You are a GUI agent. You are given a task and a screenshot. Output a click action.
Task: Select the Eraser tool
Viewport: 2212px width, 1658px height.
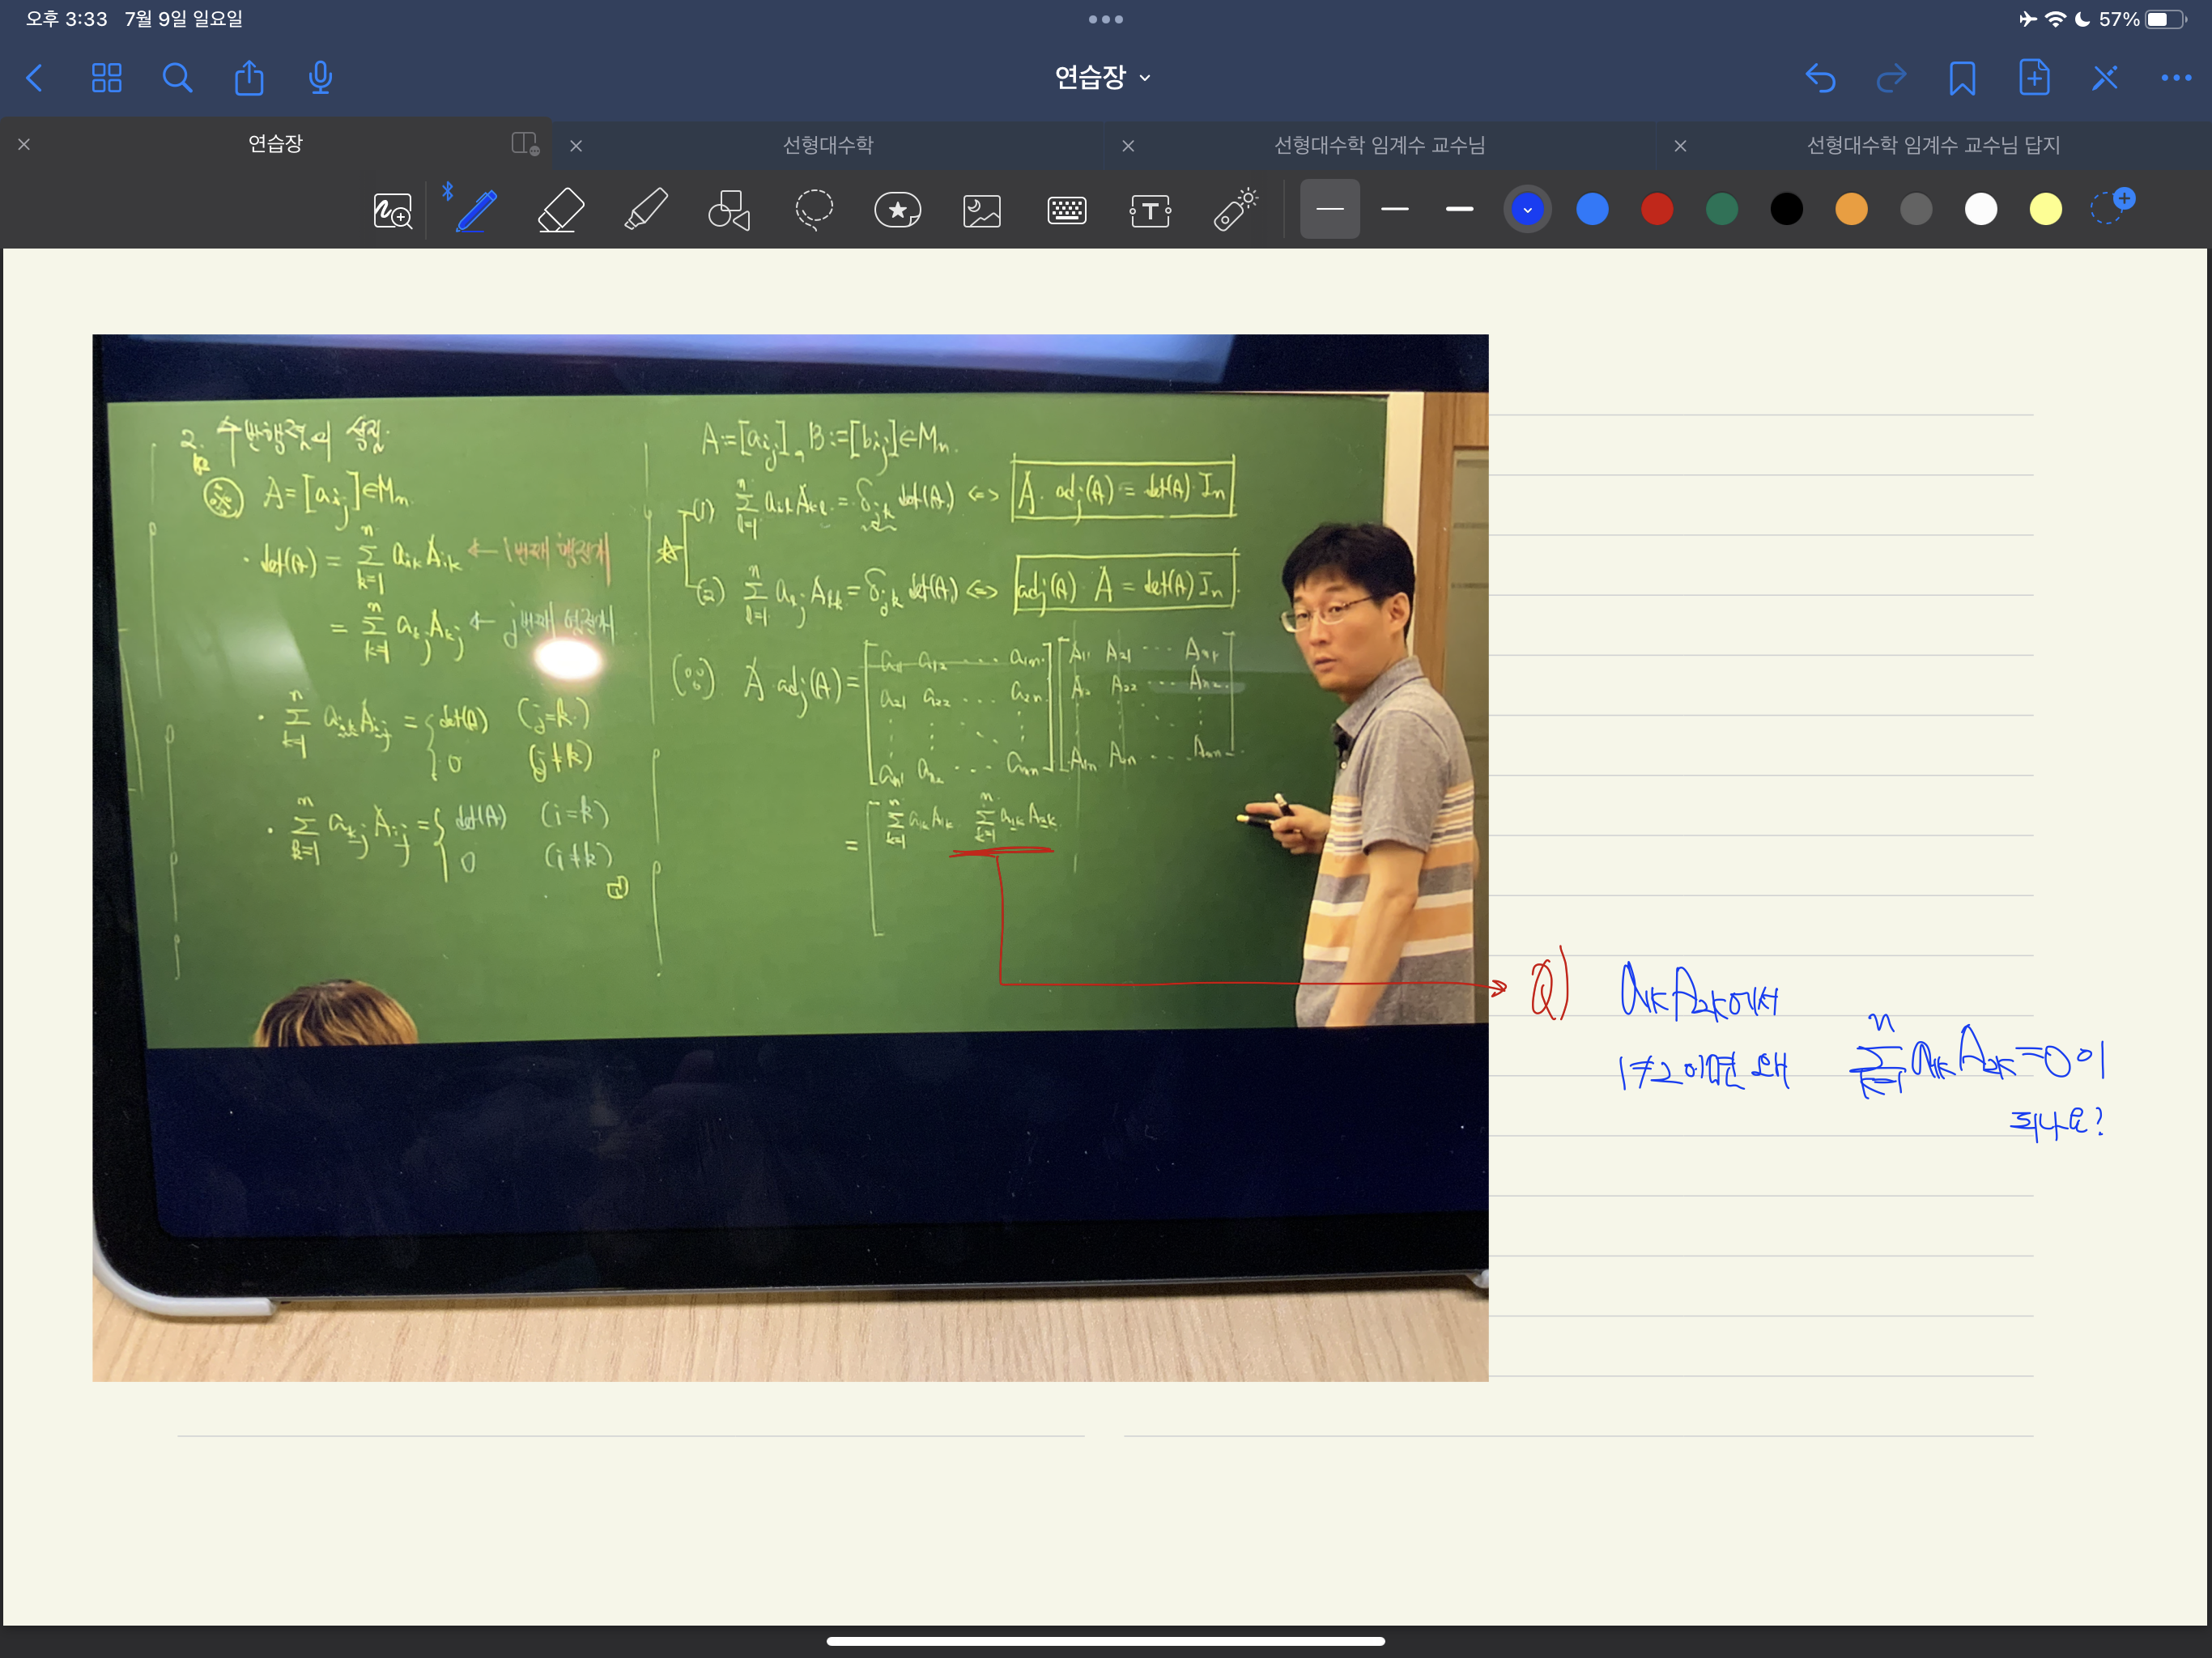pyautogui.click(x=561, y=210)
